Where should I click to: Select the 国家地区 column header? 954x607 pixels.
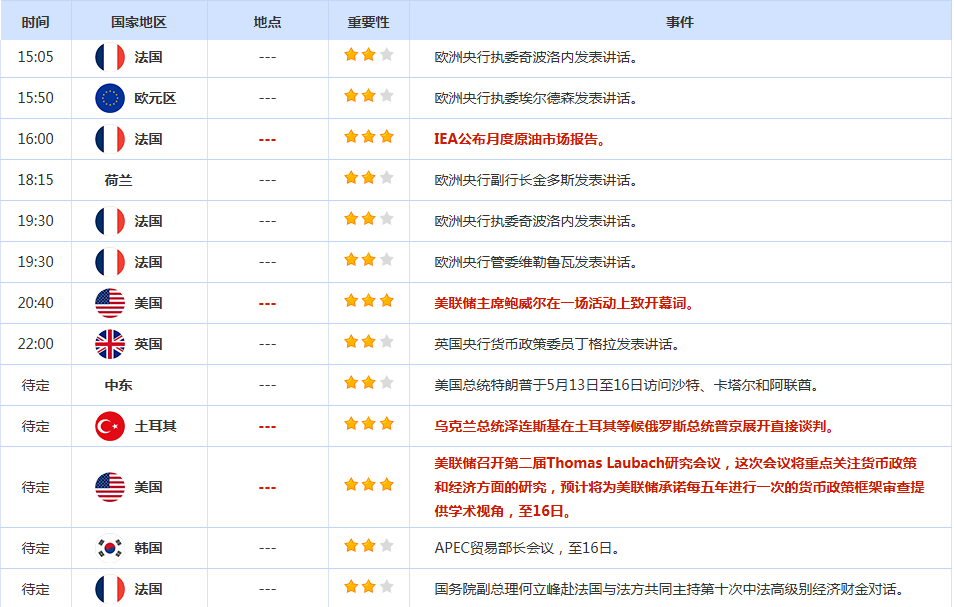point(139,22)
